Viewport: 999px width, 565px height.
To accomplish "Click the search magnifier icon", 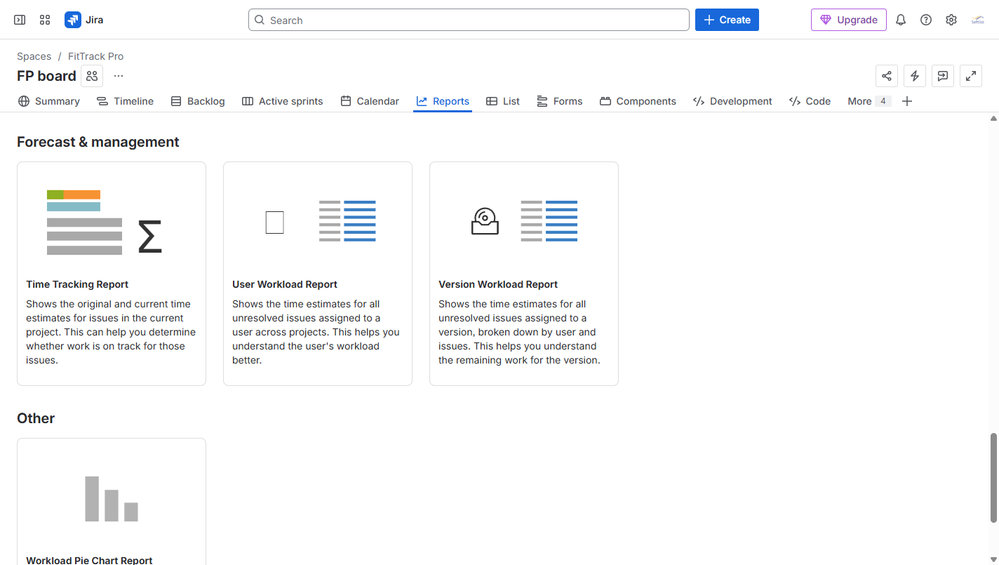I will click(259, 20).
